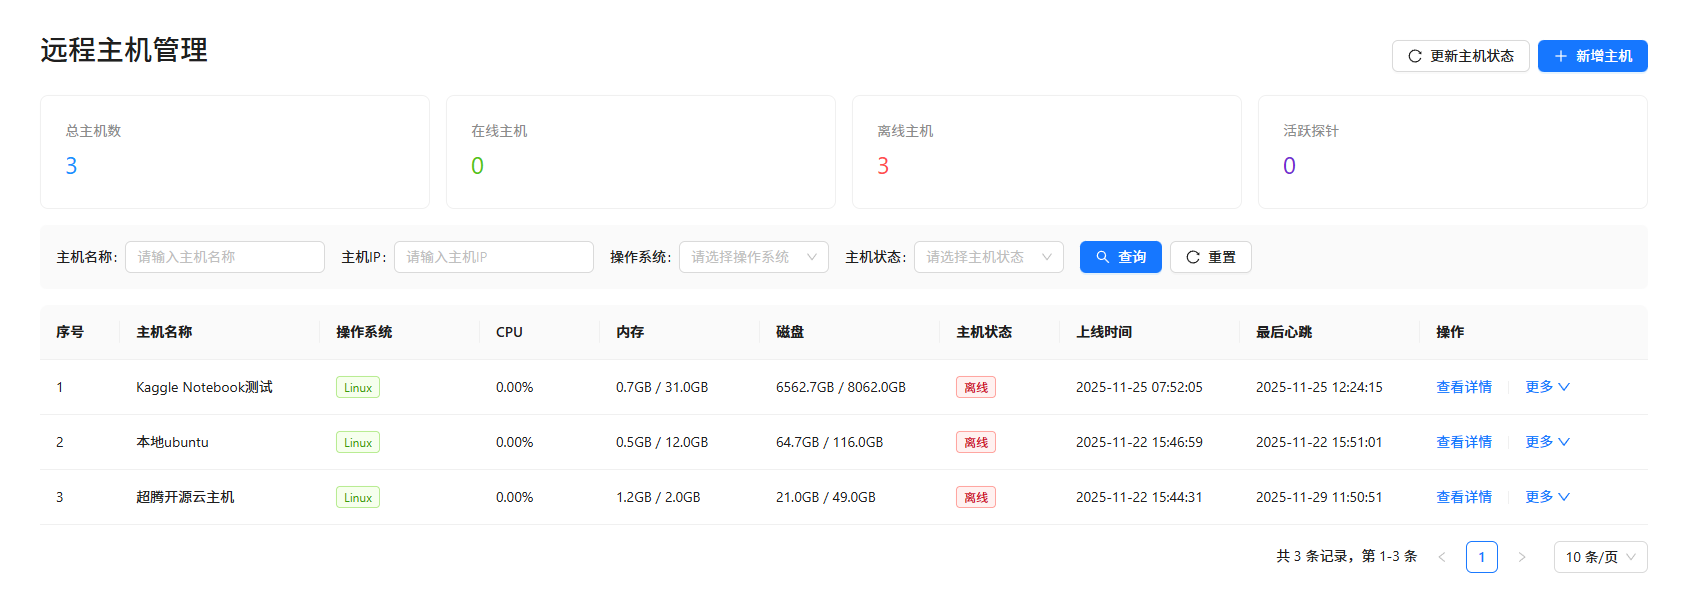Click the reset icon in 重置 button
1686x595 pixels.
[1192, 257]
